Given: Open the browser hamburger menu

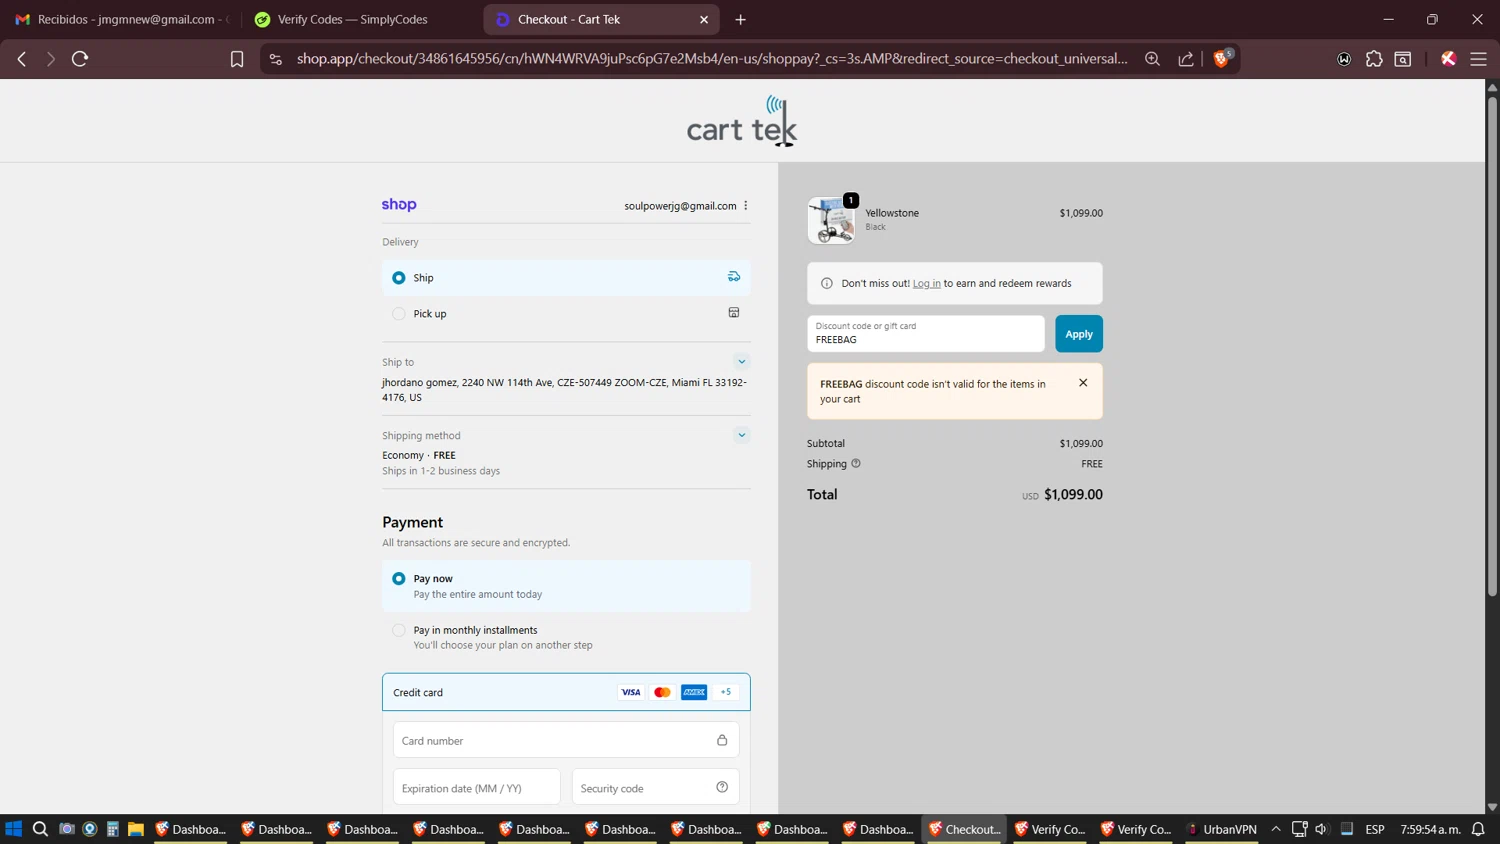Looking at the screenshot, I should [x=1478, y=59].
